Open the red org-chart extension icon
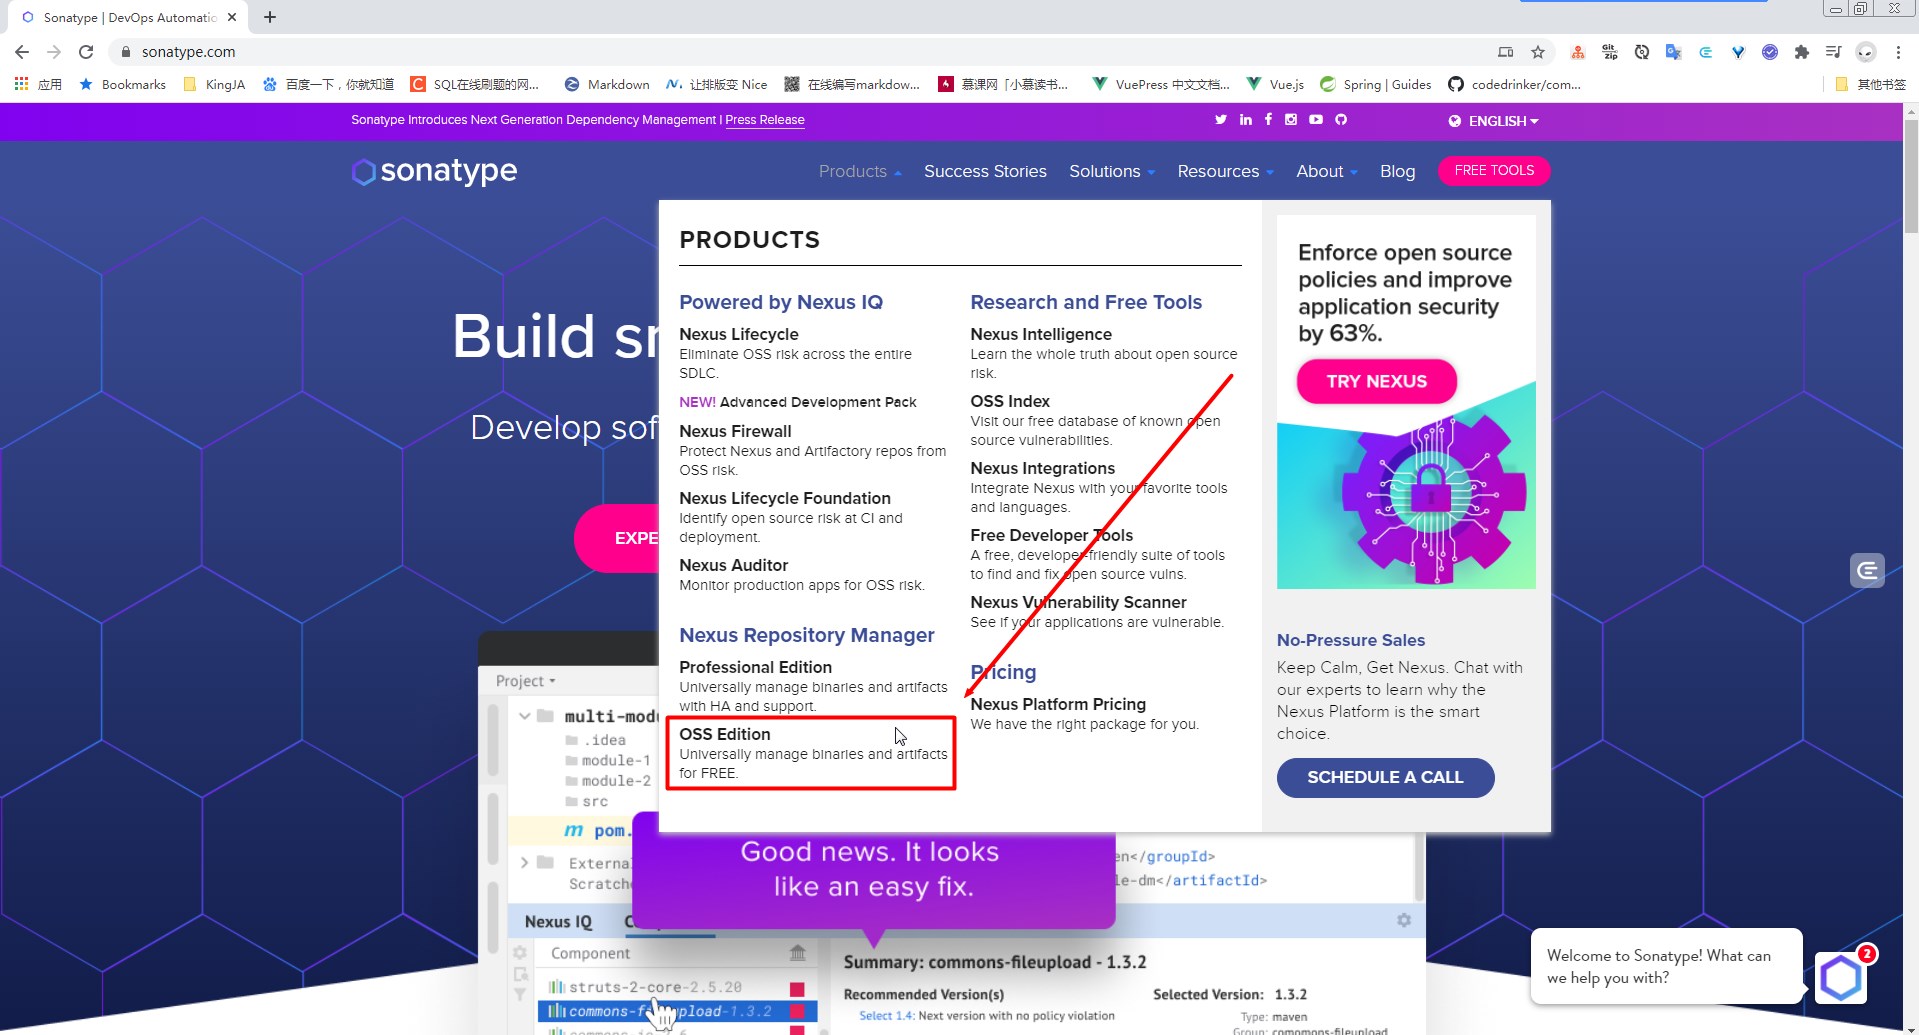 click(1578, 52)
